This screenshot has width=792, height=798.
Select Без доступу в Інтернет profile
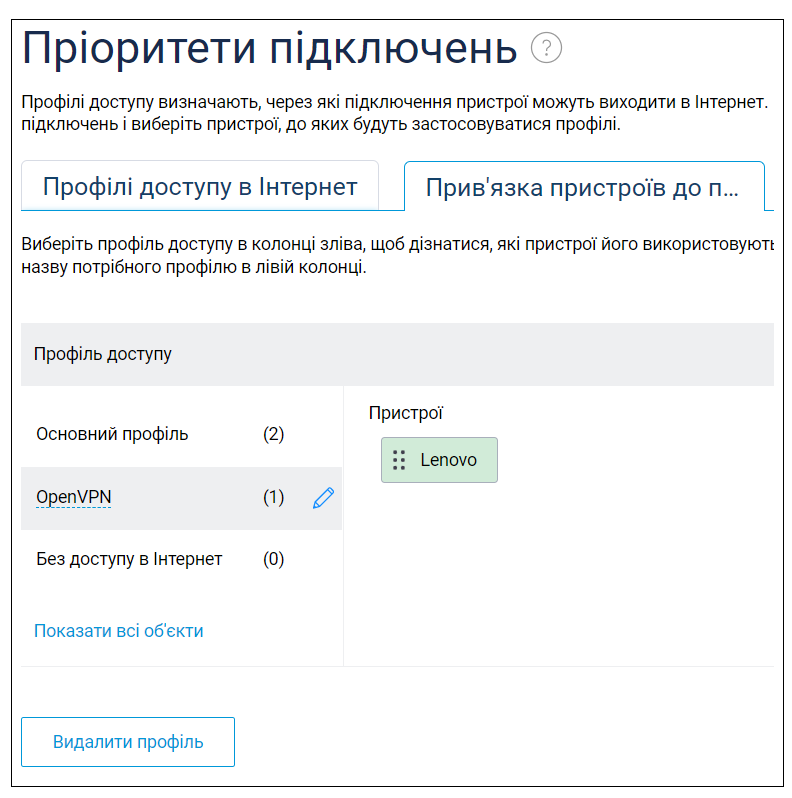point(129,559)
